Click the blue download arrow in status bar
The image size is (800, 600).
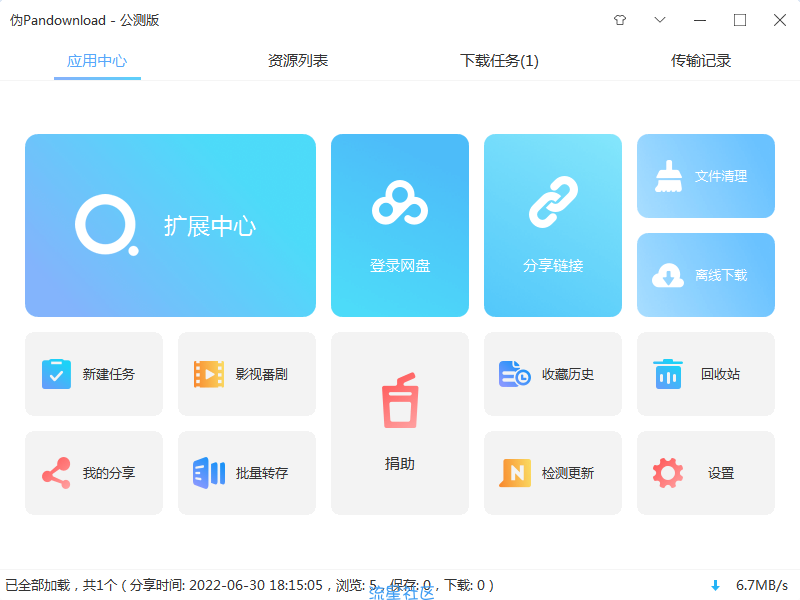pyautogui.click(x=715, y=585)
